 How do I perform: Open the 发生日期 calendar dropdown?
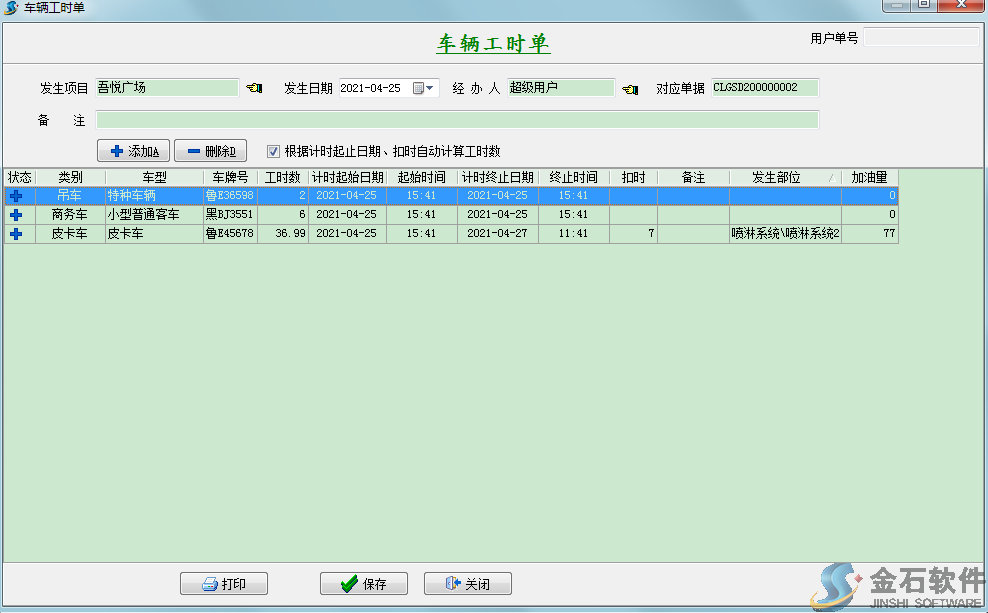click(x=424, y=88)
